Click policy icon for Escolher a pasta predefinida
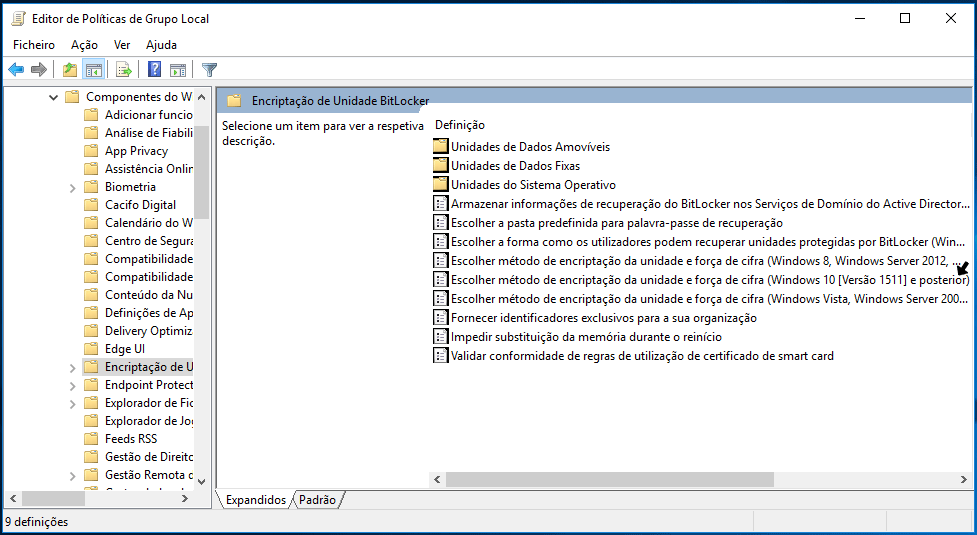The width and height of the screenshot is (977, 535). click(x=441, y=222)
